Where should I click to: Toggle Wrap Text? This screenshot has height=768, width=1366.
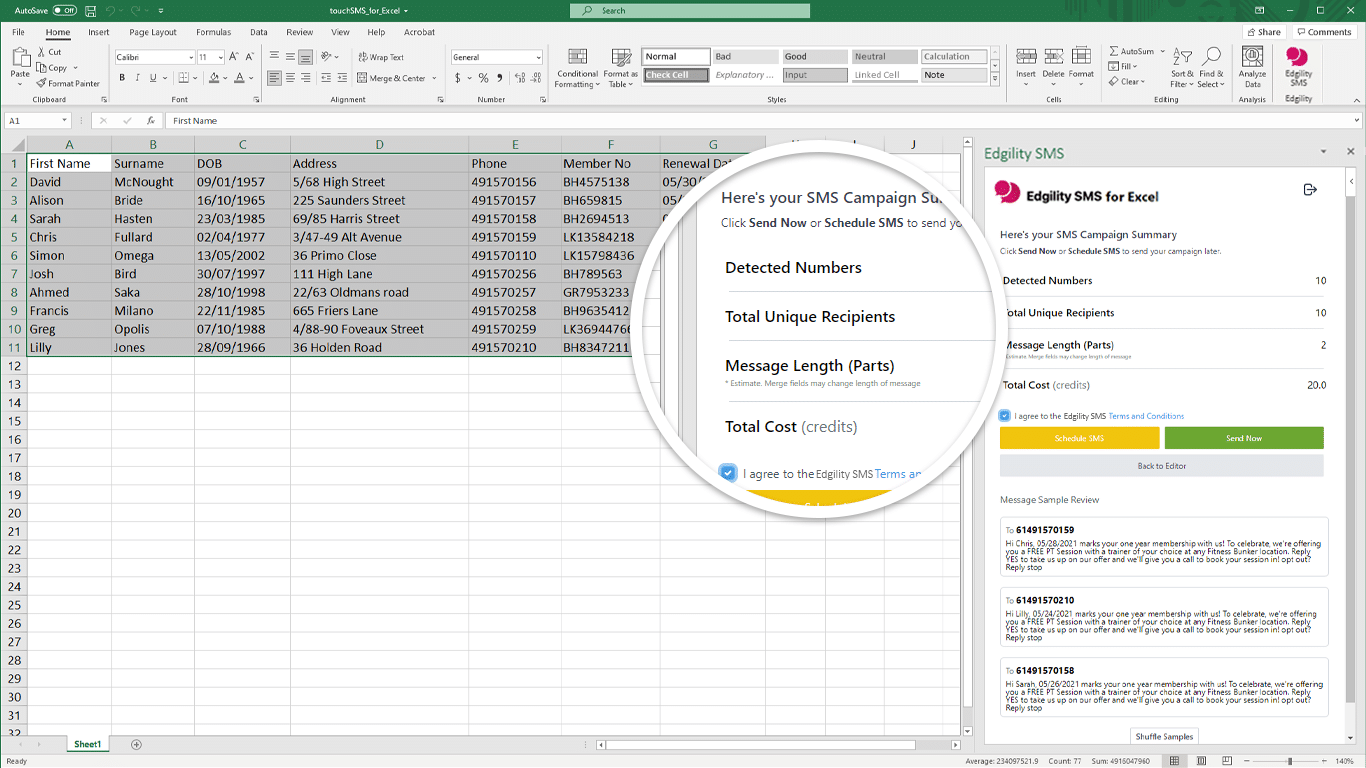pyautogui.click(x=381, y=57)
